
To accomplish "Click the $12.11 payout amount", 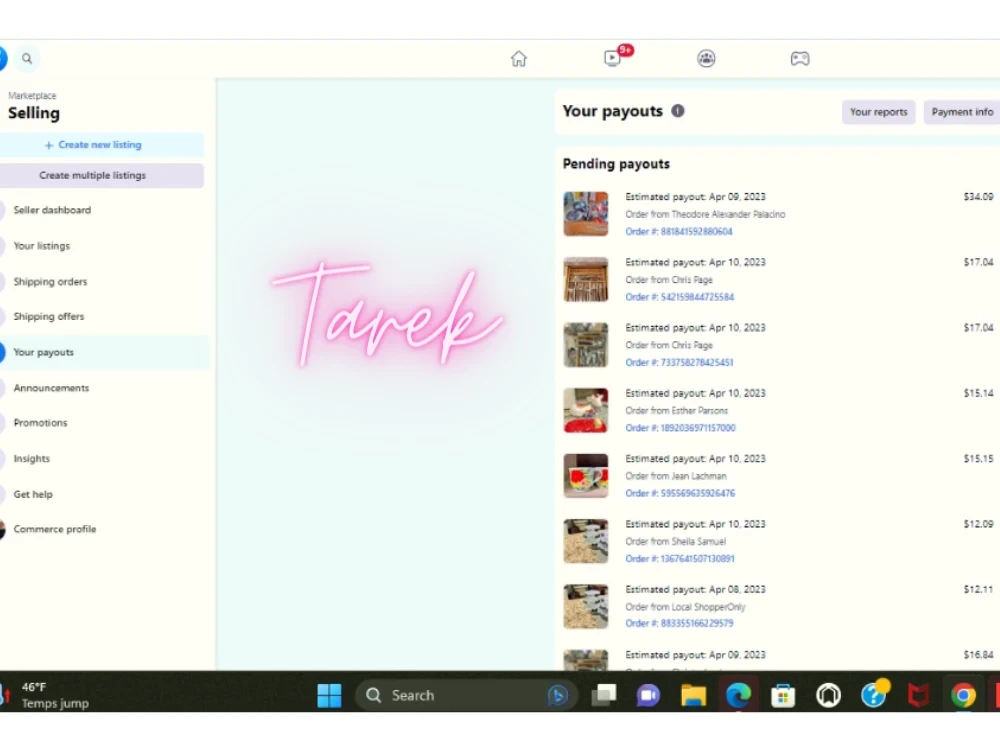I will 978,589.
